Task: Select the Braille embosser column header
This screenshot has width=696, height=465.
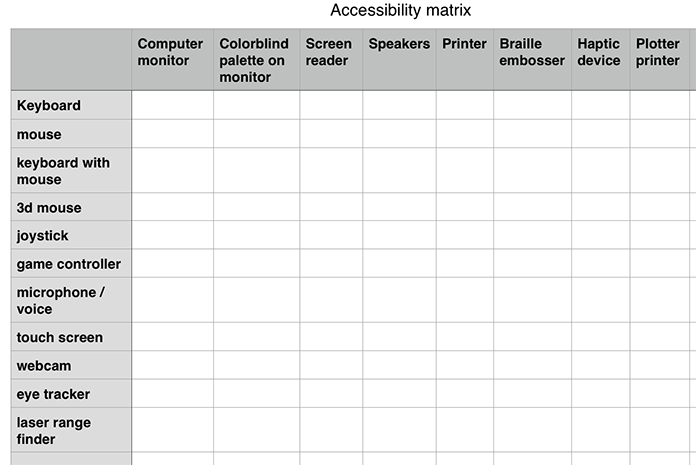Action: [533, 60]
